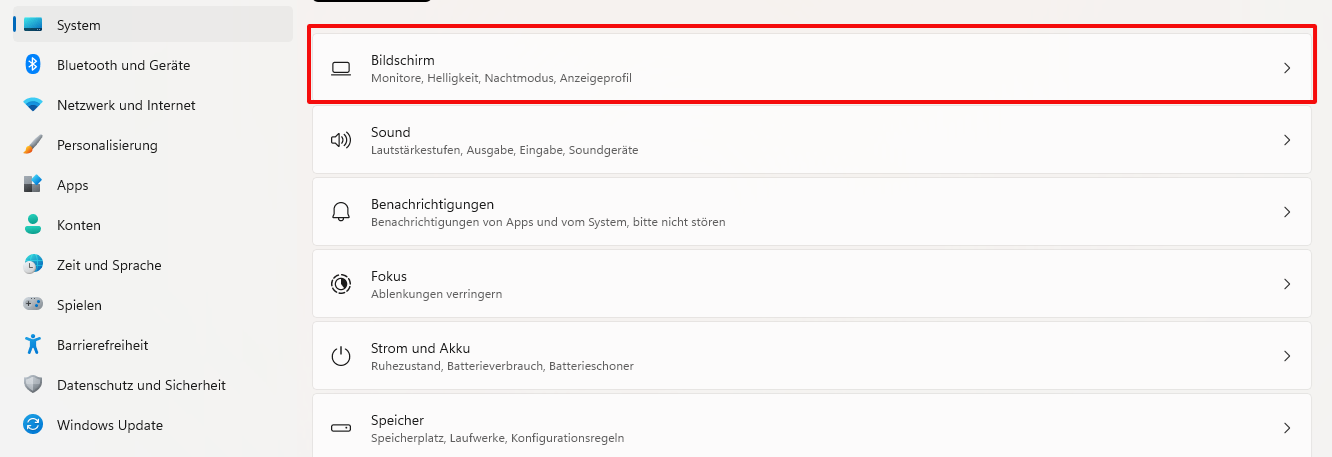Viewport: 1332px width, 457px height.
Task: Open the Apps sidebar category
Action: tap(72, 185)
